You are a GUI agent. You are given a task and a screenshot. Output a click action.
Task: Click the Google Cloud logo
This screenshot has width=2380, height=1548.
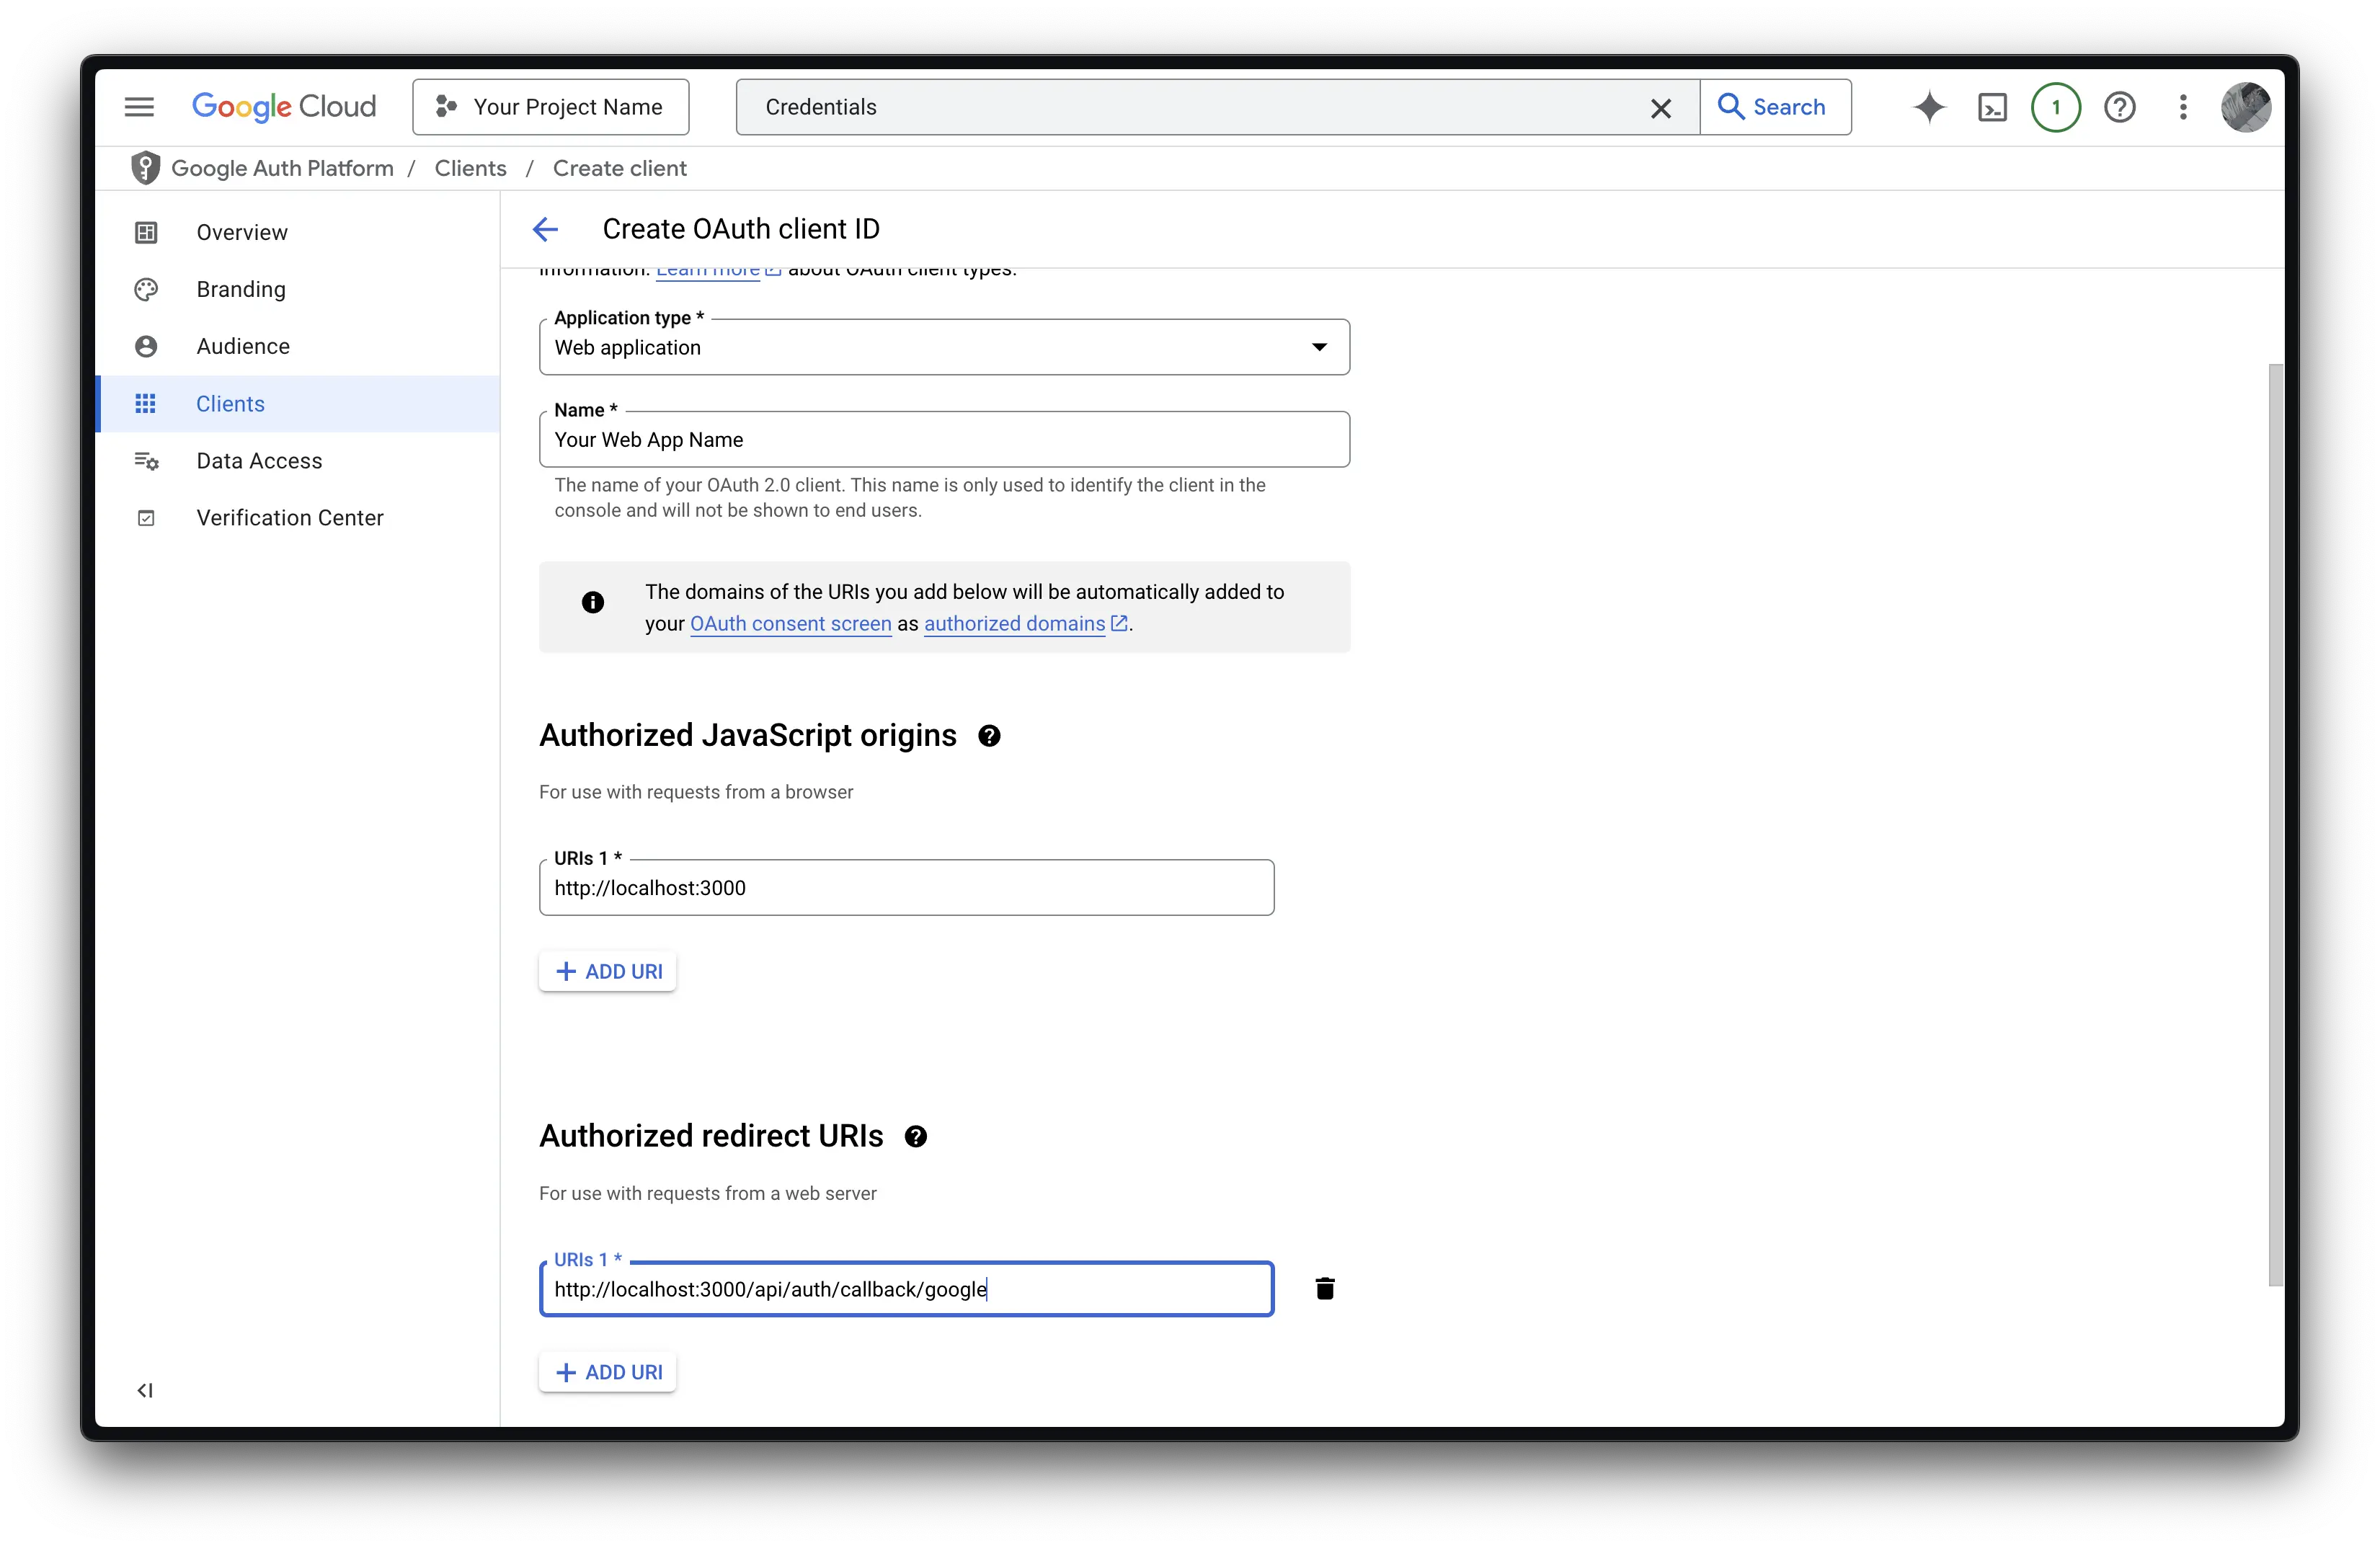click(283, 107)
